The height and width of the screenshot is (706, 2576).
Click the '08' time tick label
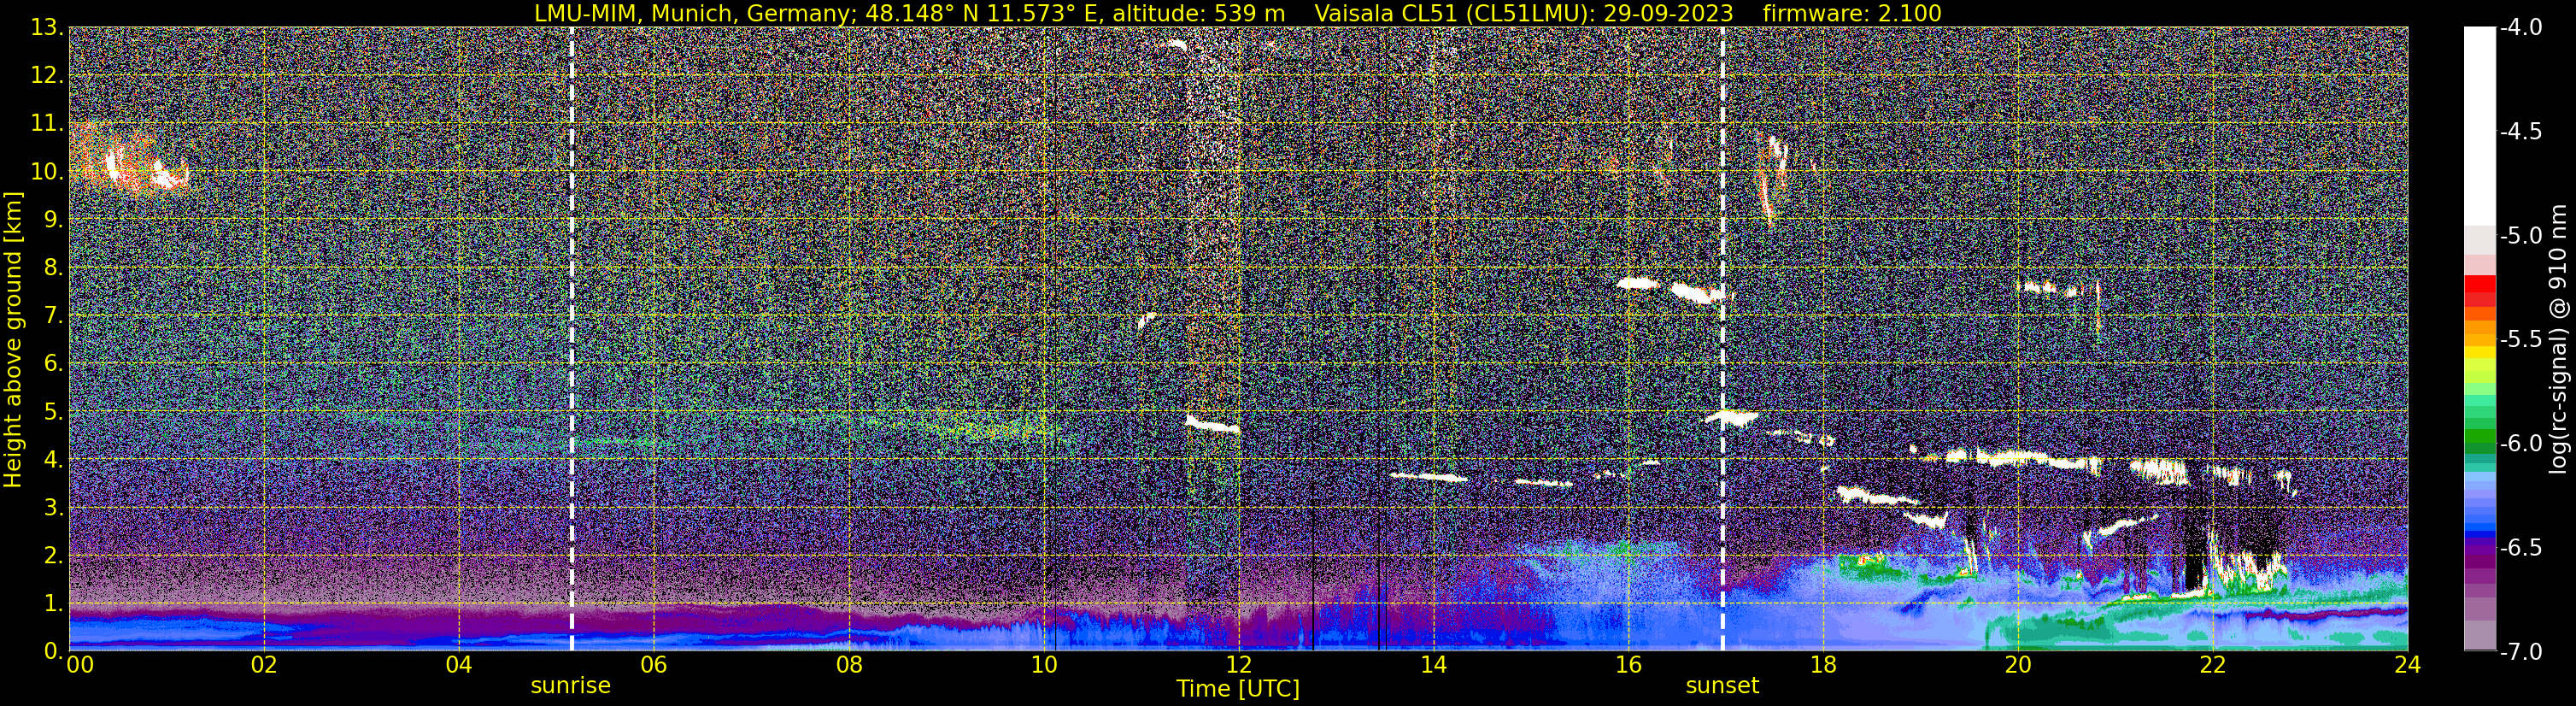848,665
